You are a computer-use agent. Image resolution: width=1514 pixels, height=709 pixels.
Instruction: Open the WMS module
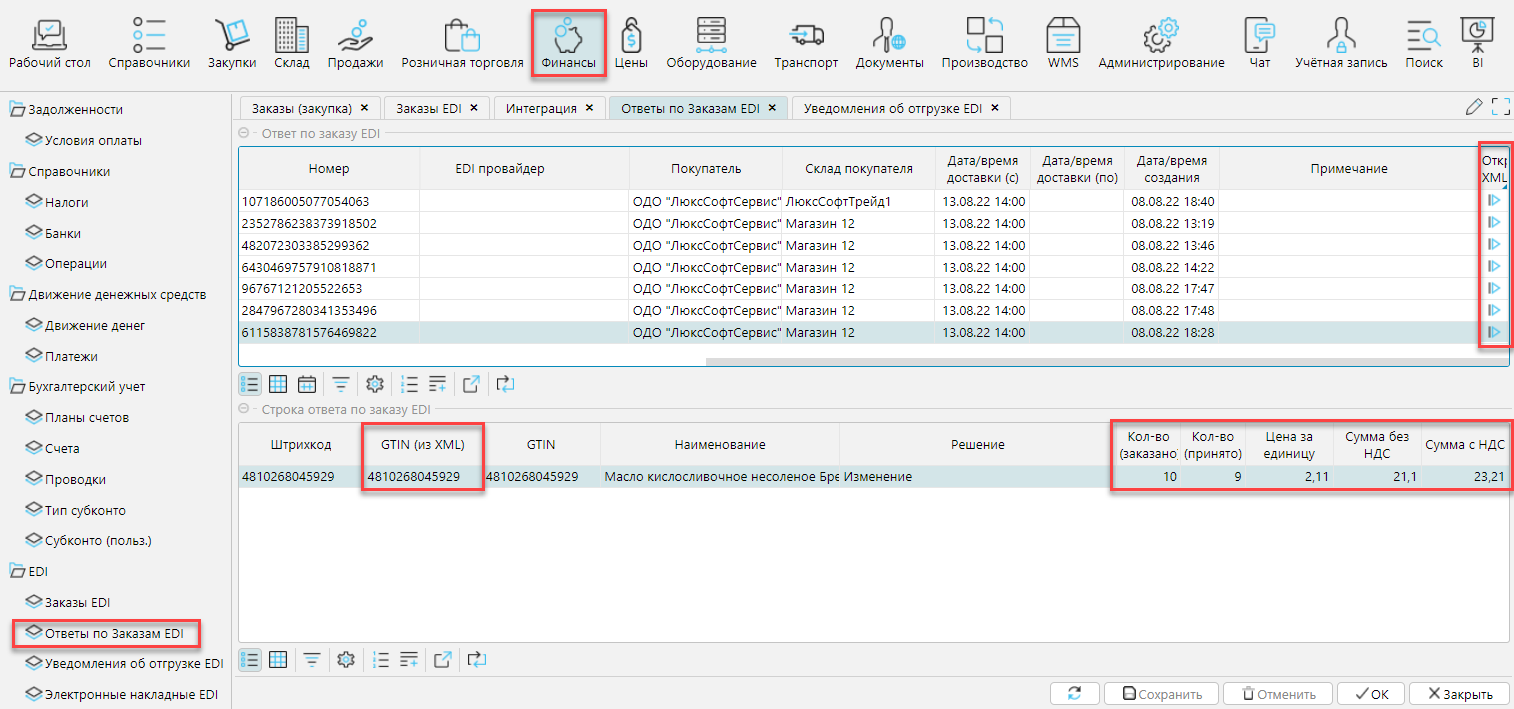click(1063, 43)
